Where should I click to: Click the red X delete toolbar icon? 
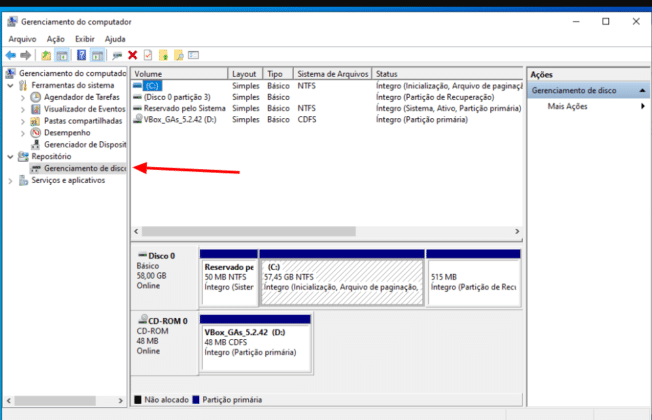click(x=132, y=55)
